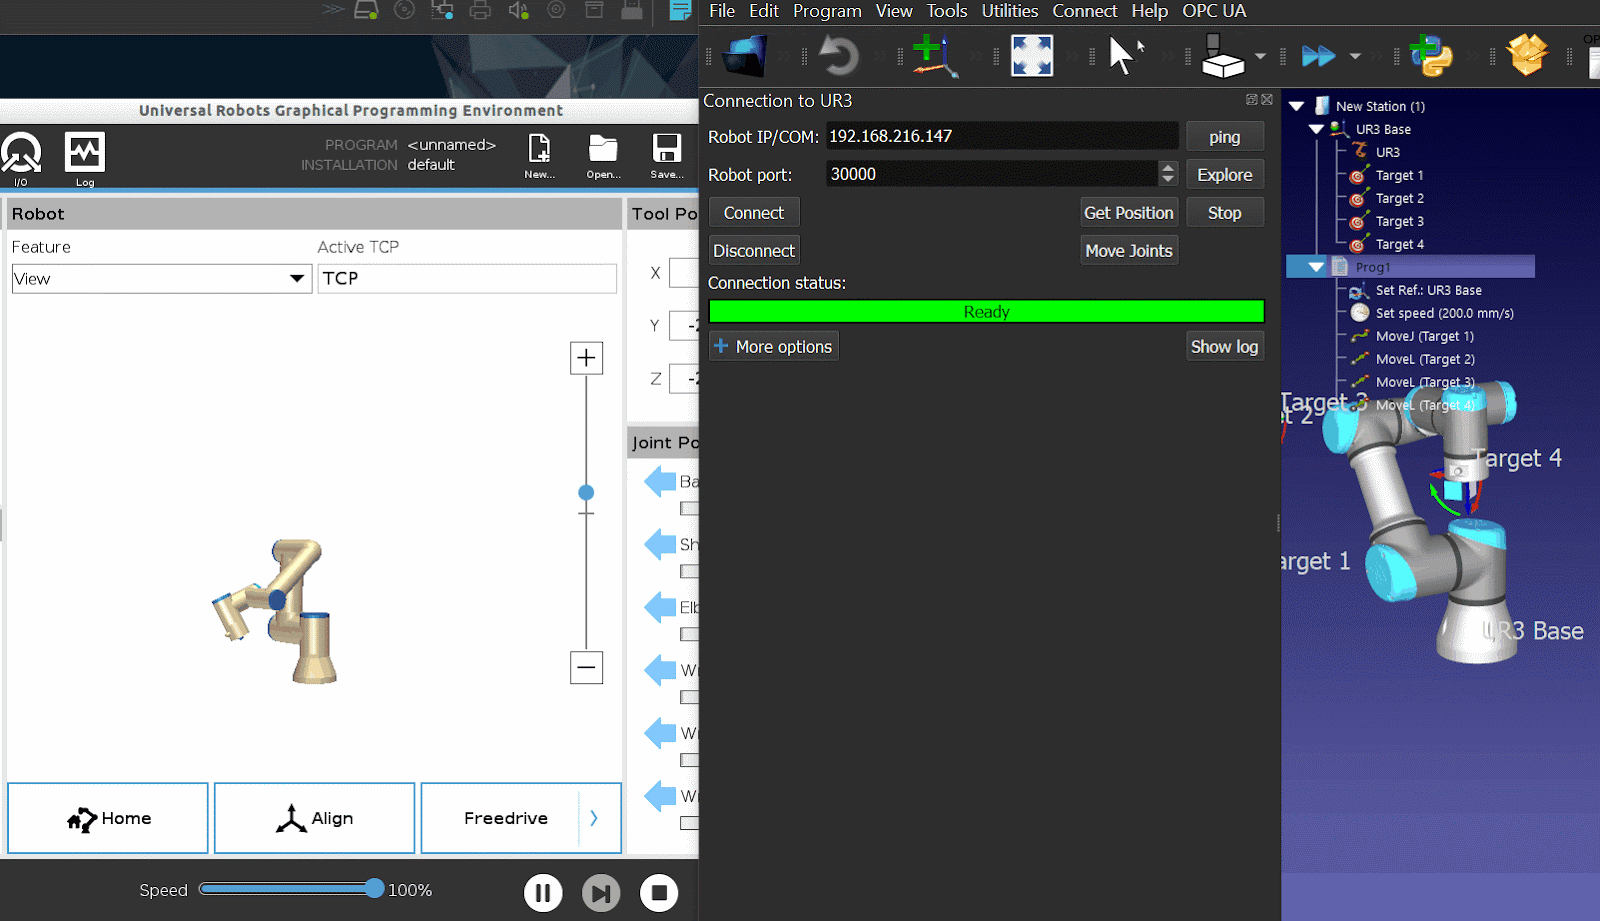1600x921 pixels.
Task: Zoom in robot view with the plus button
Action: 586,358
